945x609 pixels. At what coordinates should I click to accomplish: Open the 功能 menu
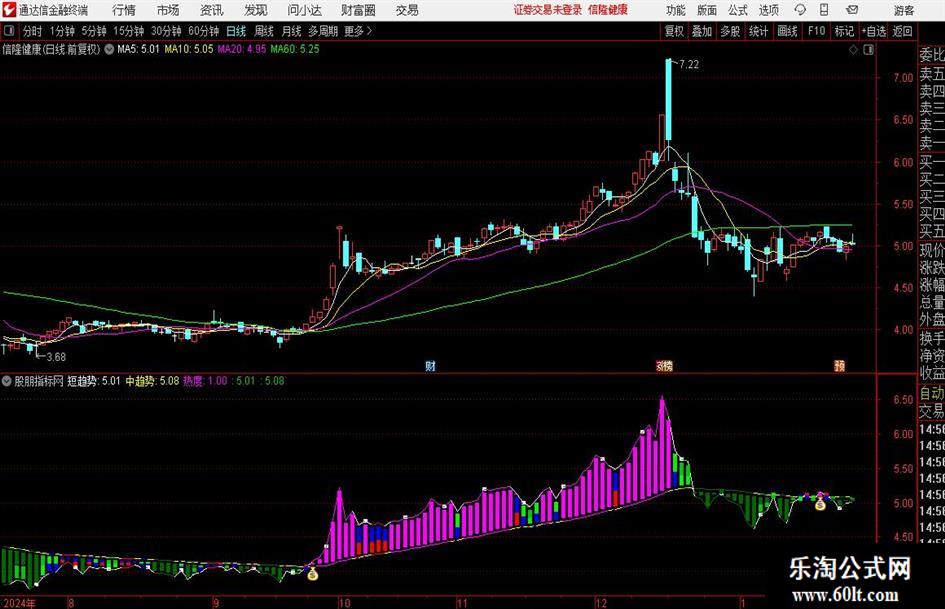pyautogui.click(x=676, y=10)
